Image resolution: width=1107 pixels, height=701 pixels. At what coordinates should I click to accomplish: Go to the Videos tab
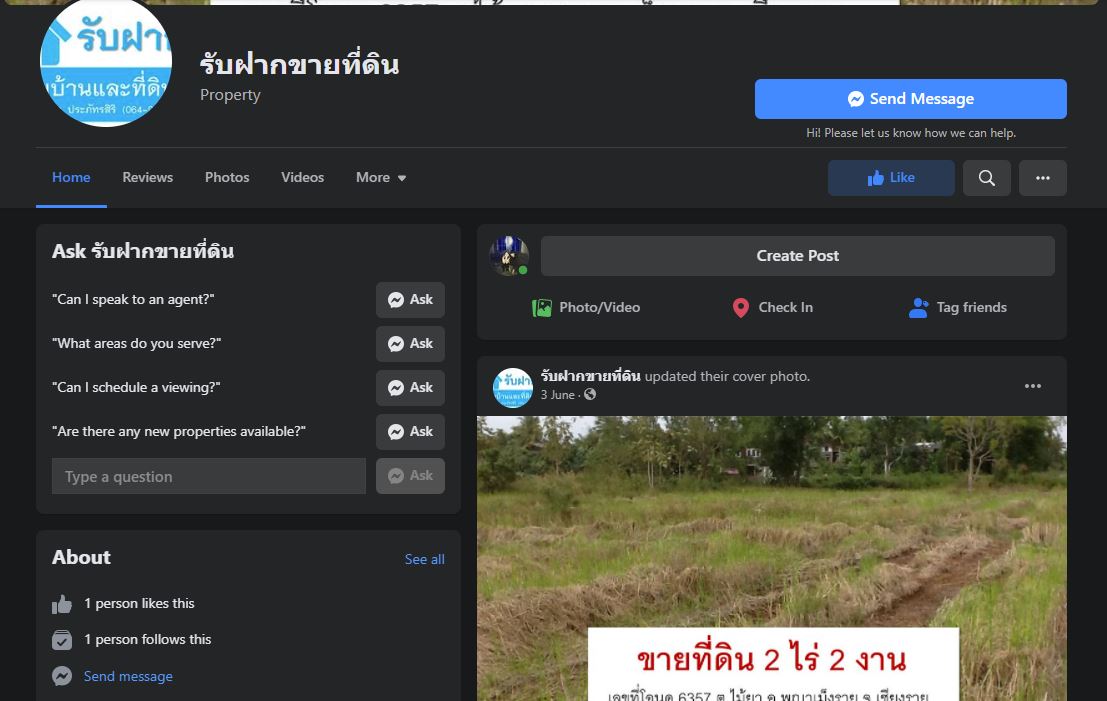pos(302,178)
